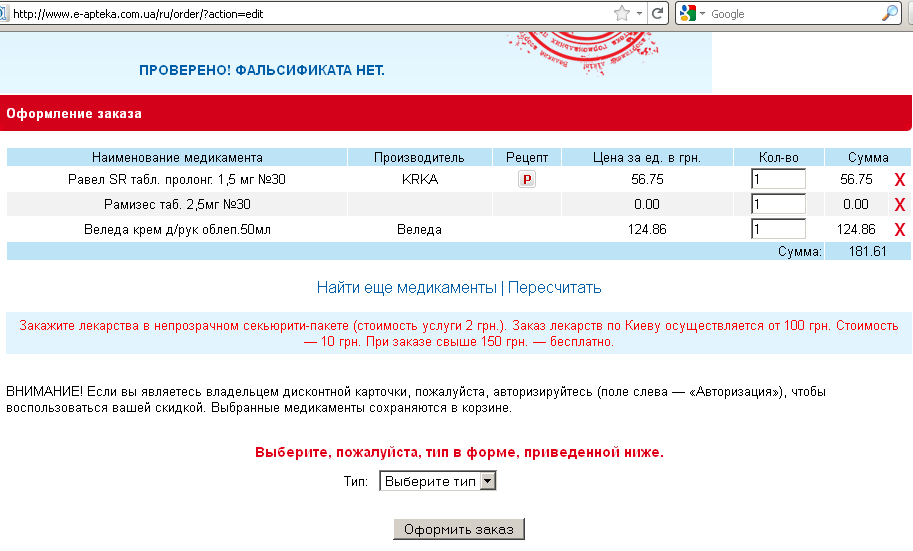
Task: Click quantity field for Равел SR
Action: click(778, 179)
